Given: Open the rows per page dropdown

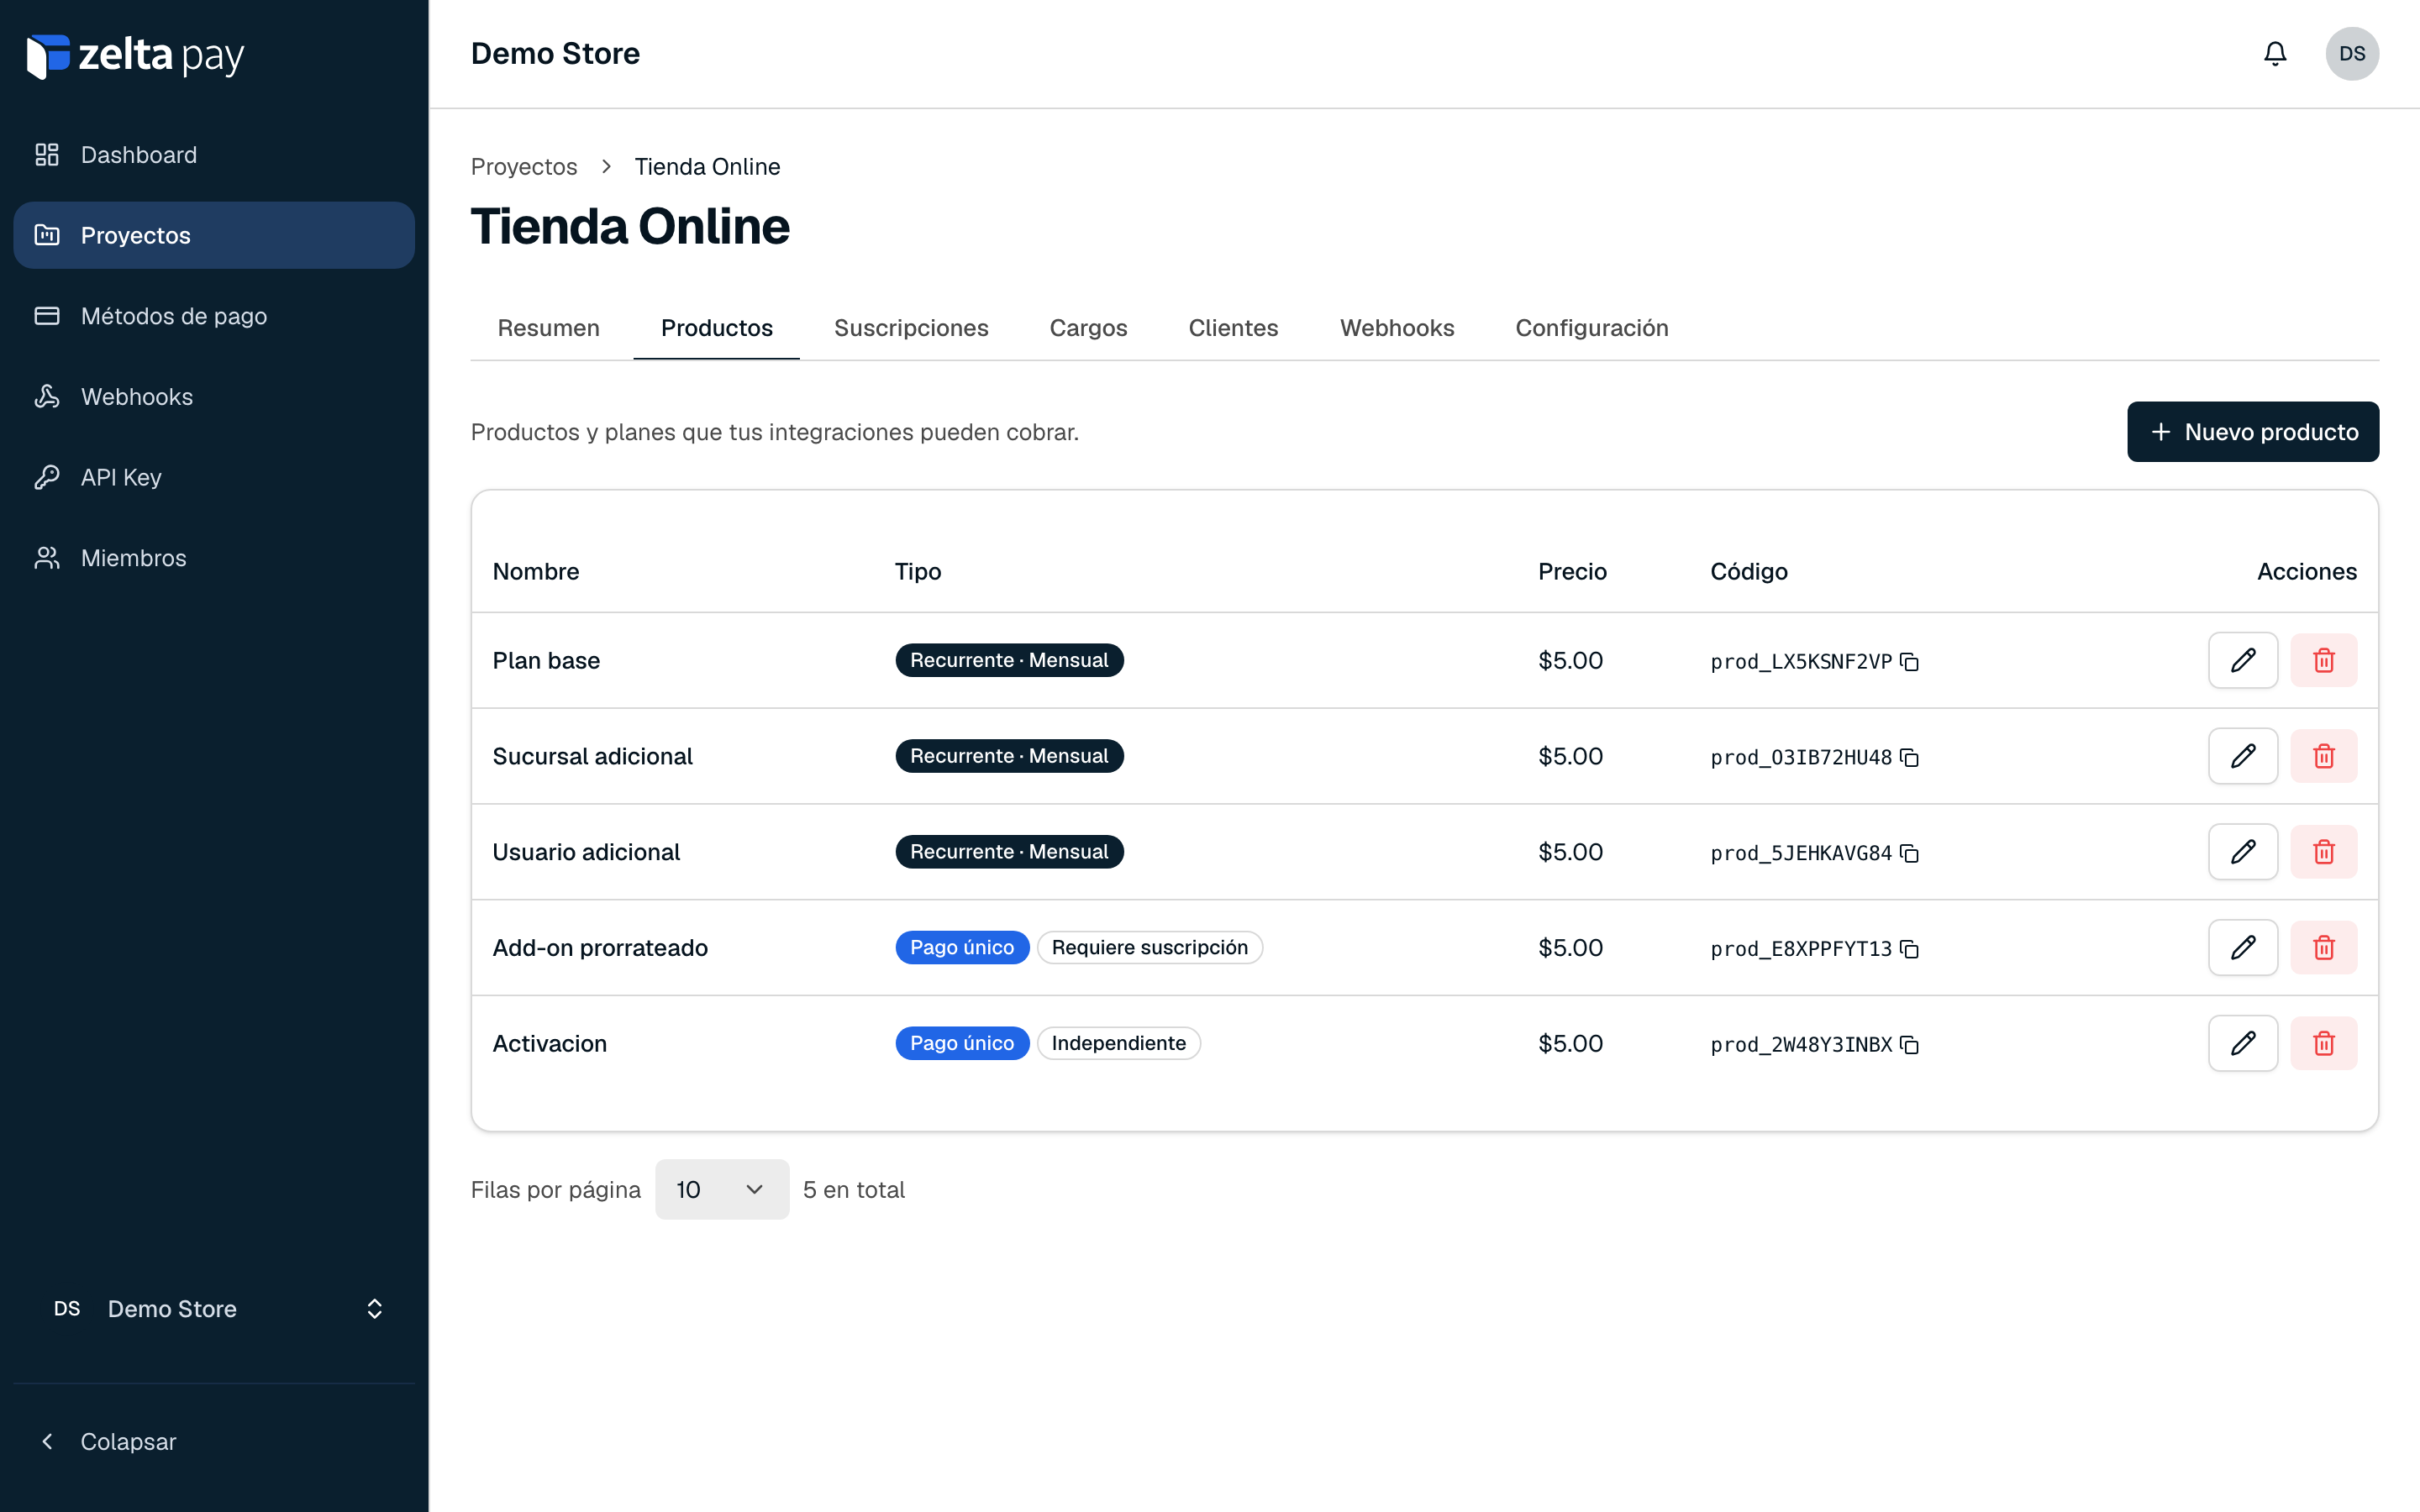Looking at the screenshot, I should (x=722, y=1190).
